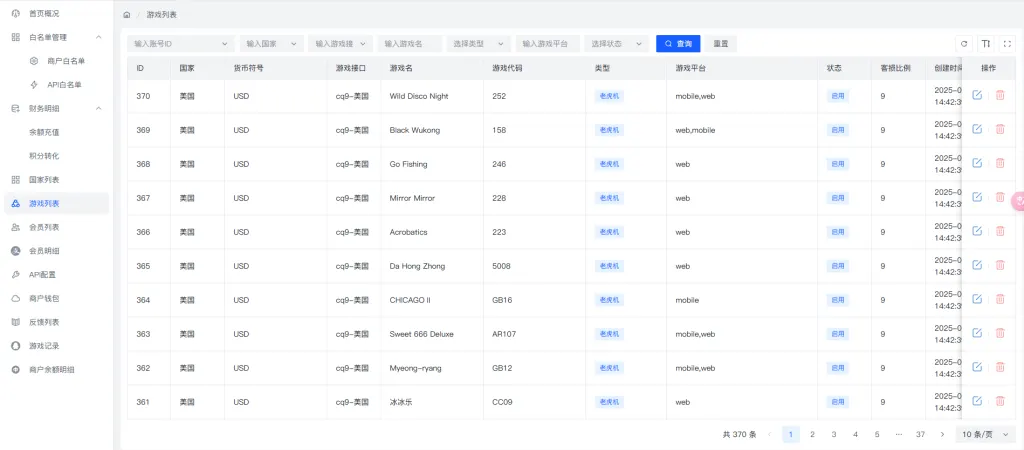Click the pink floating side icon
This screenshot has height=450, width=1024.
point(1017,202)
